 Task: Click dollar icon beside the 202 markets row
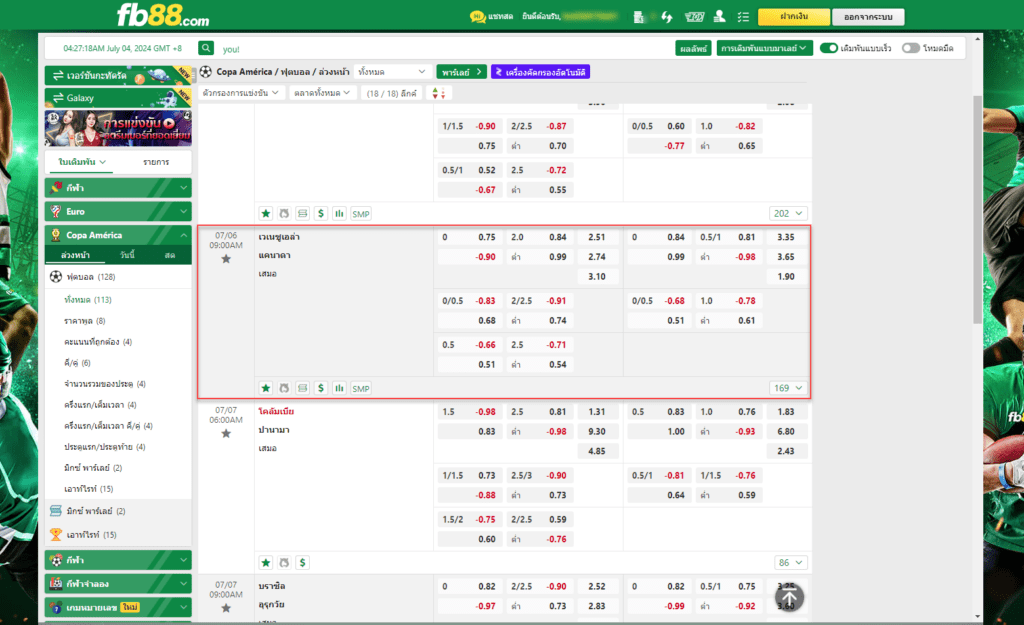click(321, 214)
